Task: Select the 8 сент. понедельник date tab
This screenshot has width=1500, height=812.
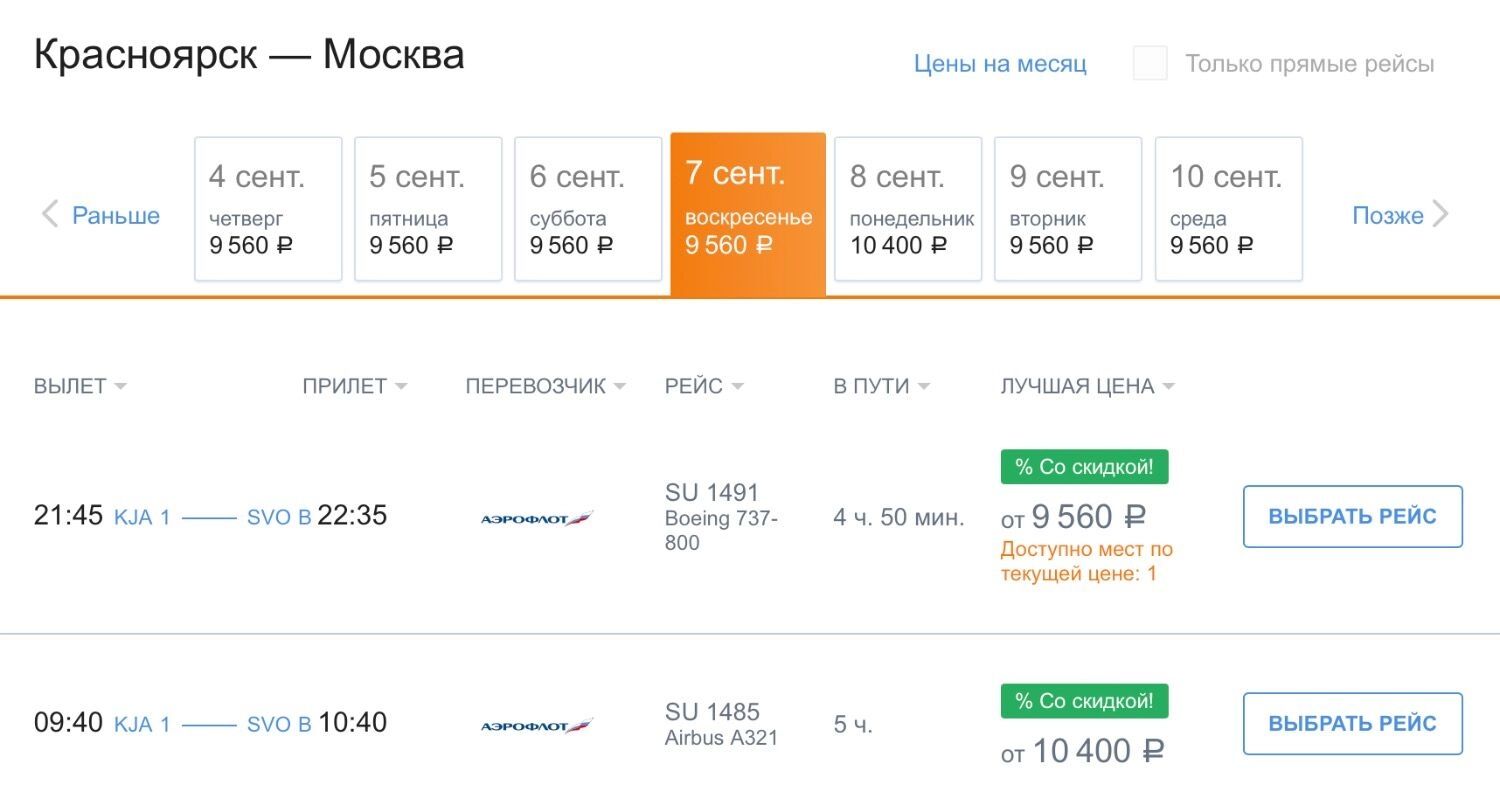Action: click(908, 209)
